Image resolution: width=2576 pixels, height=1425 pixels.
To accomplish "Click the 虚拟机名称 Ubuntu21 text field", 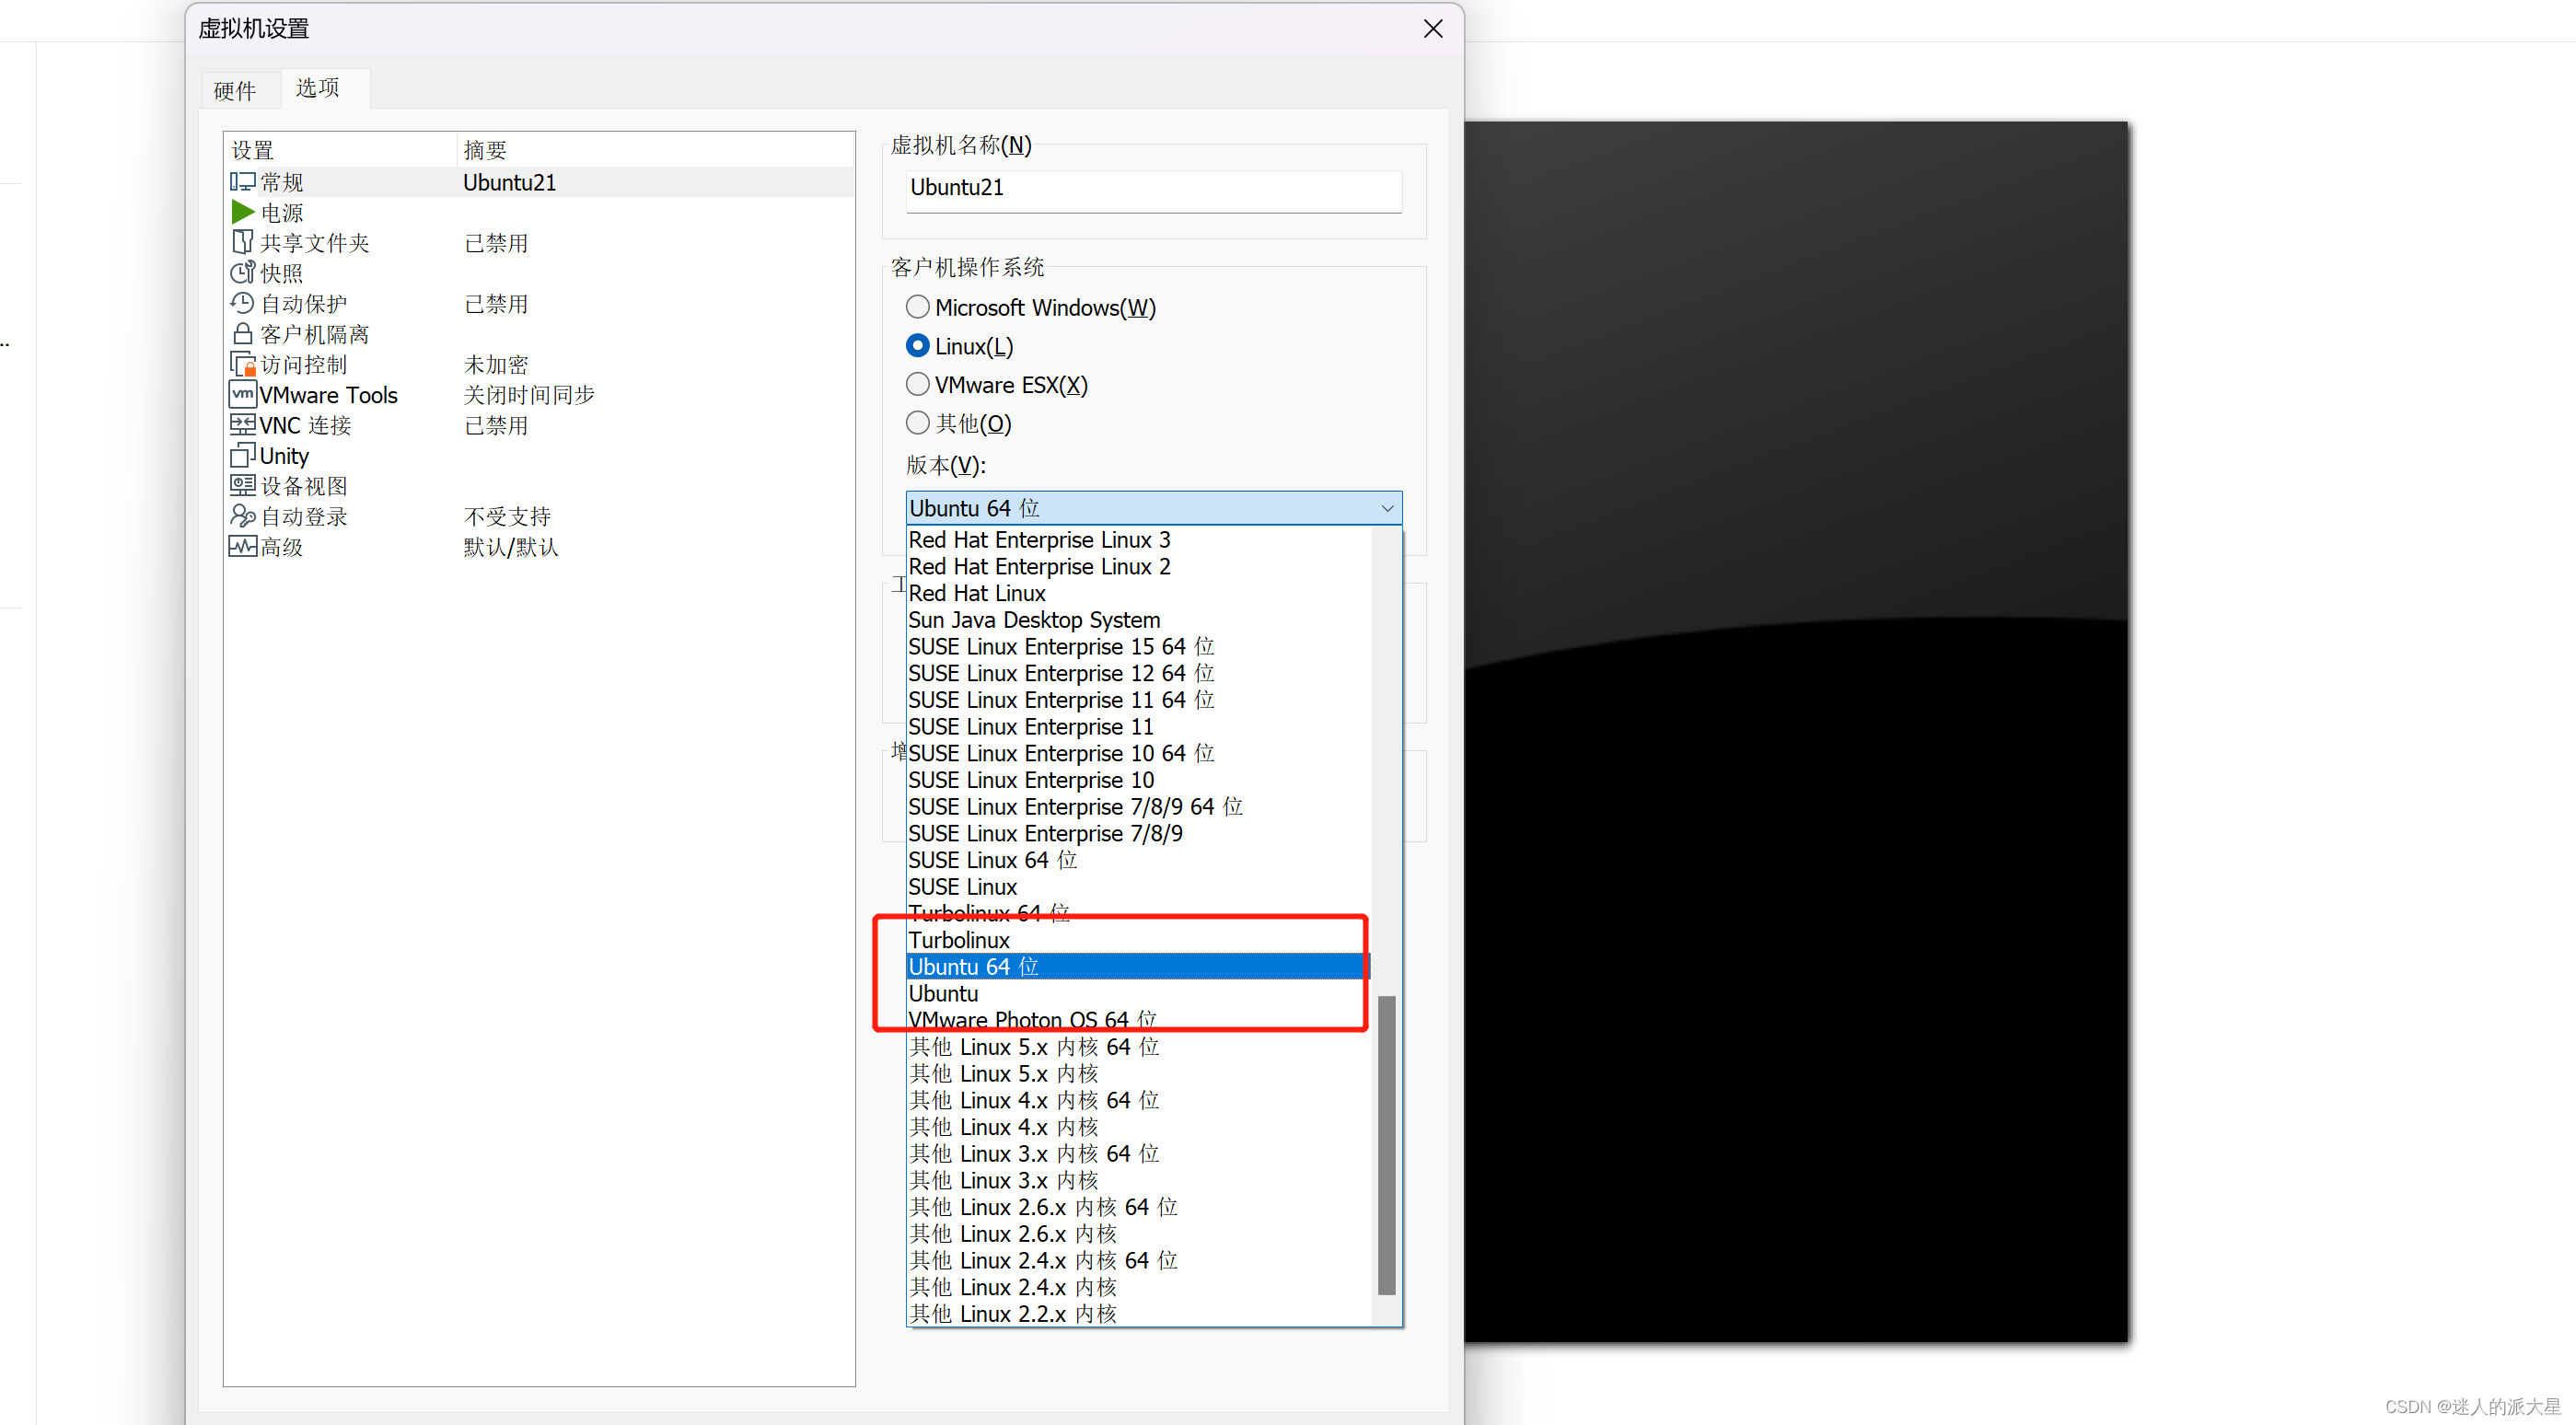I will pos(1154,189).
